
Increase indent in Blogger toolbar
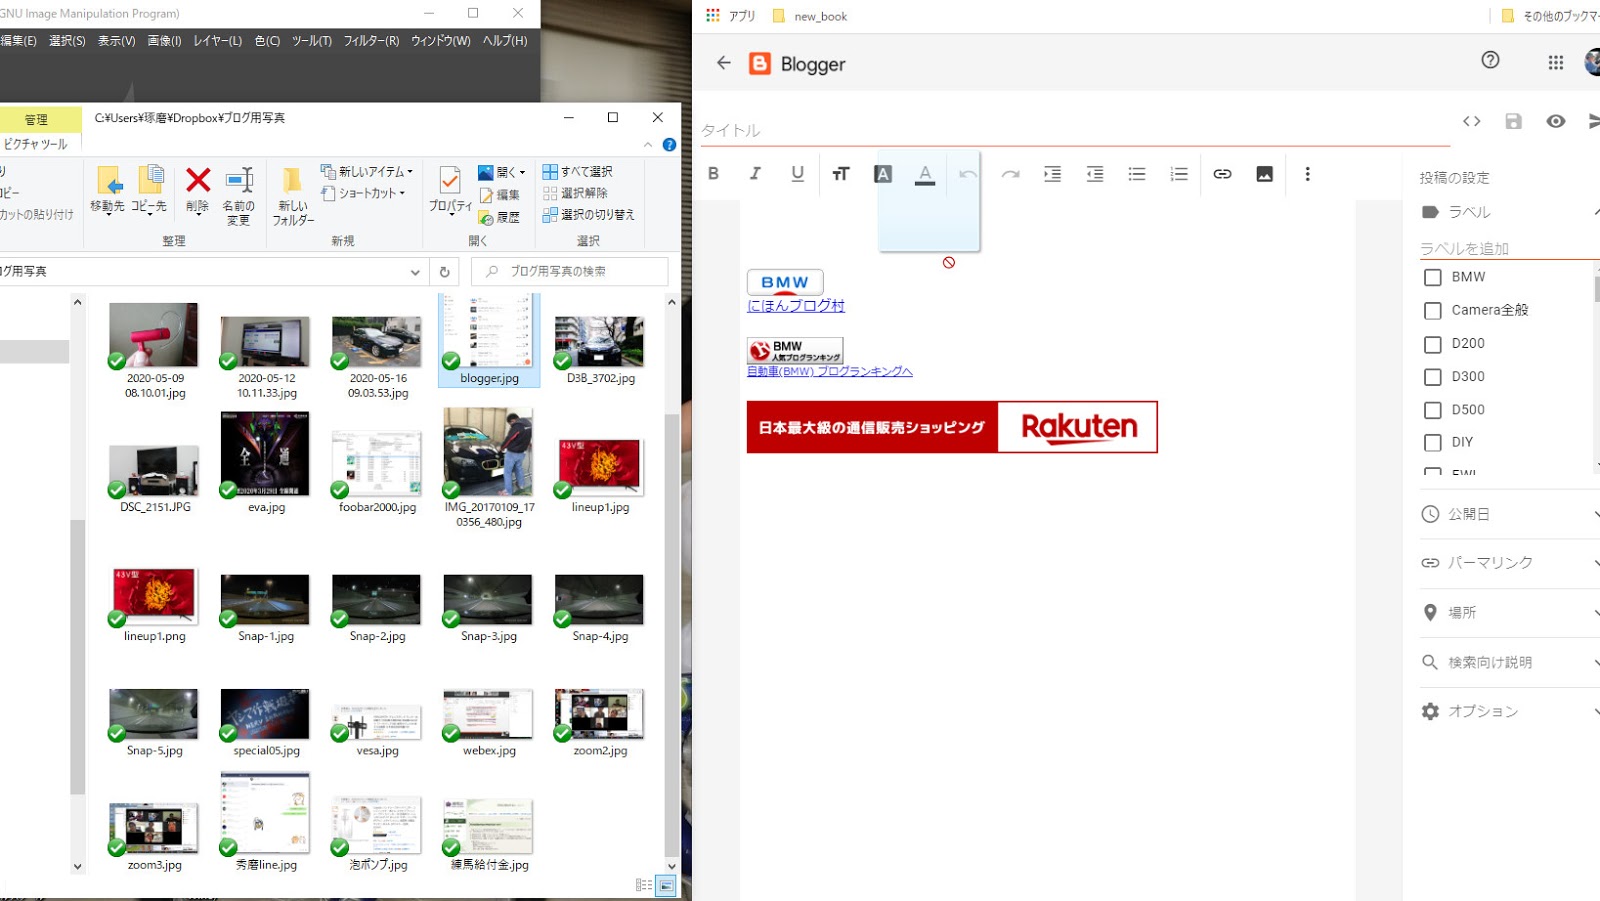1052,174
